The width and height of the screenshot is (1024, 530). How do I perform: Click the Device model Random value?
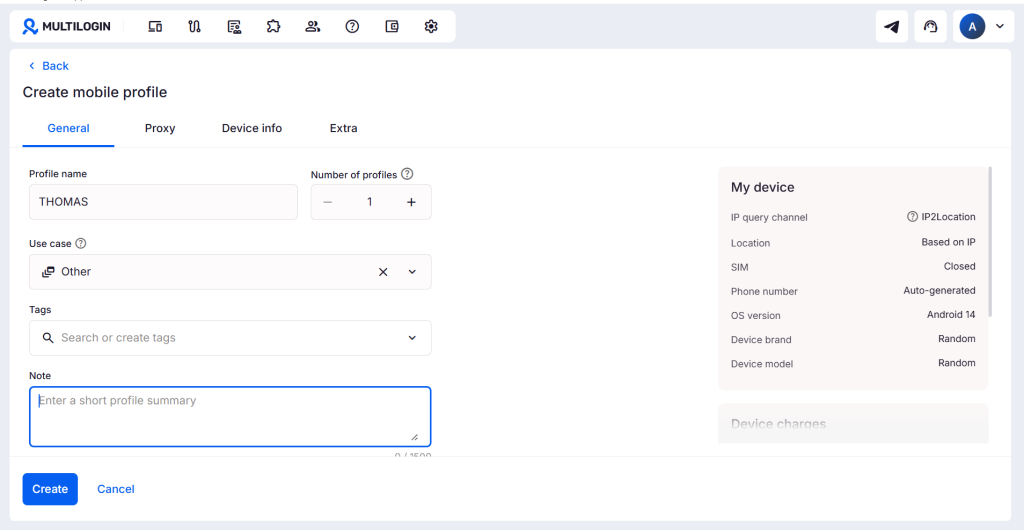[957, 363]
